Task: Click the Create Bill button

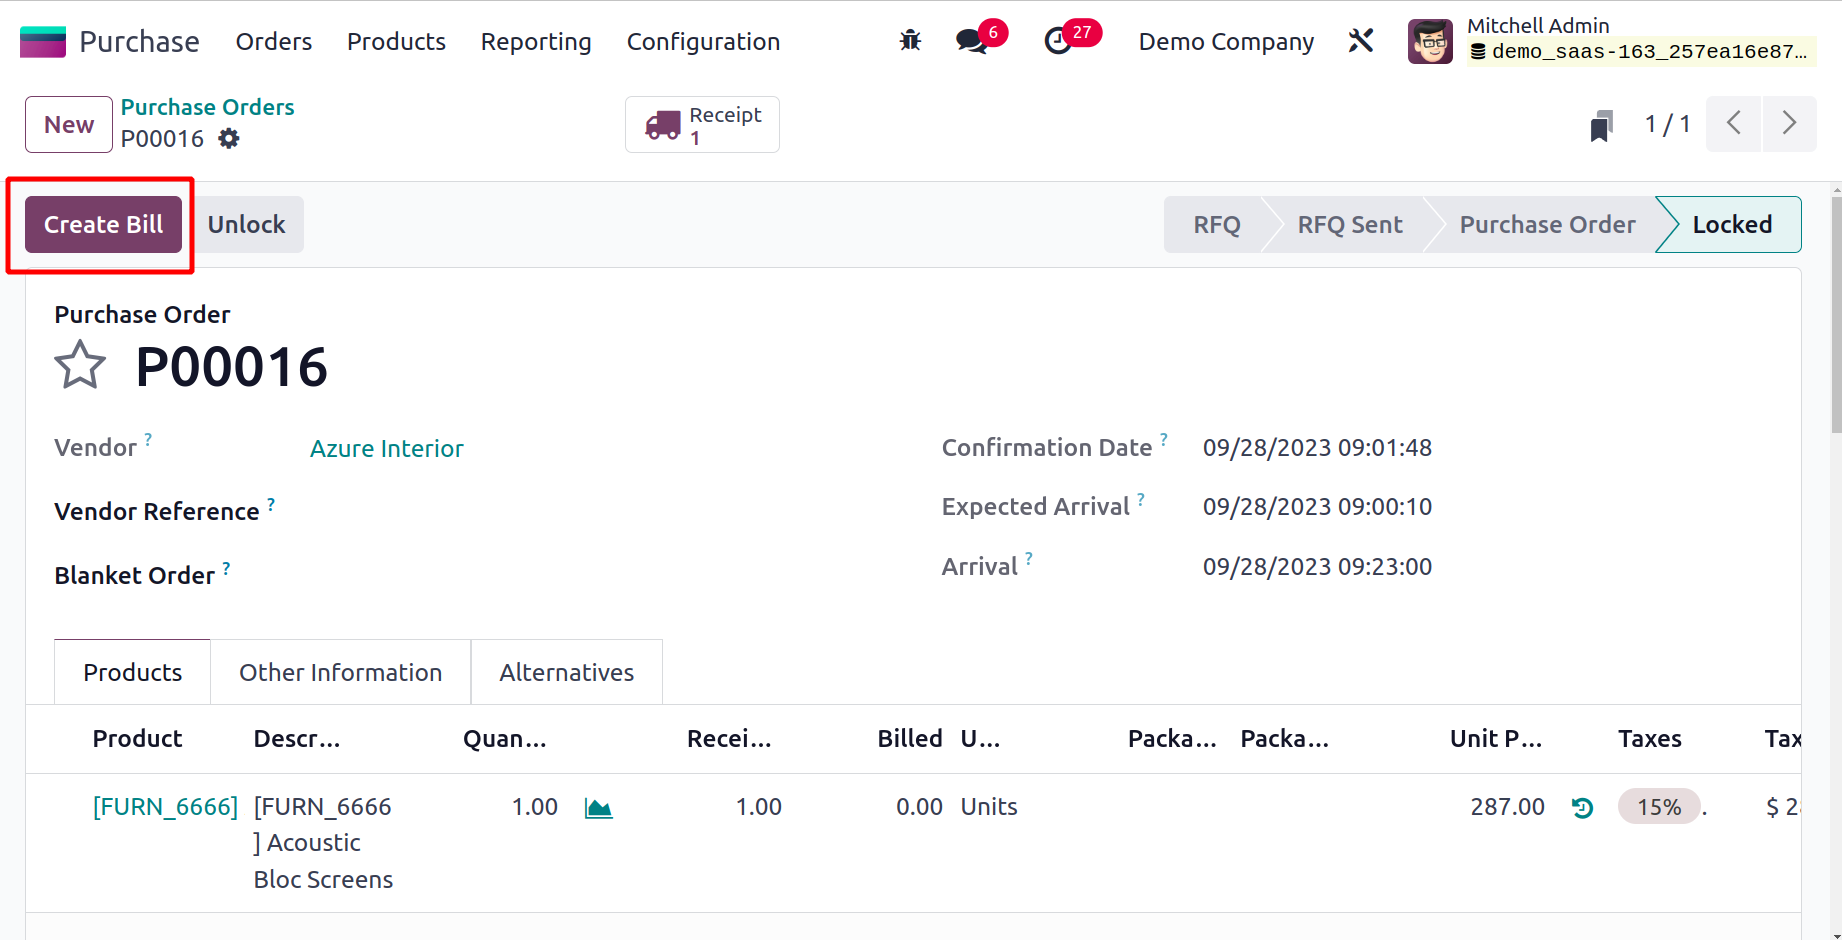Action: [x=103, y=225]
